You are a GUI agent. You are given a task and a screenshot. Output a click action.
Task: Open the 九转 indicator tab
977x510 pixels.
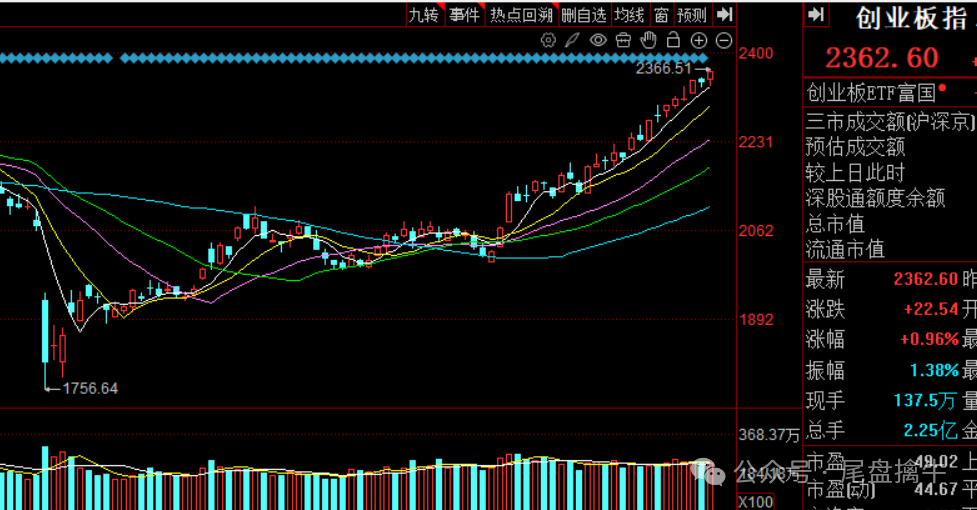424,15
